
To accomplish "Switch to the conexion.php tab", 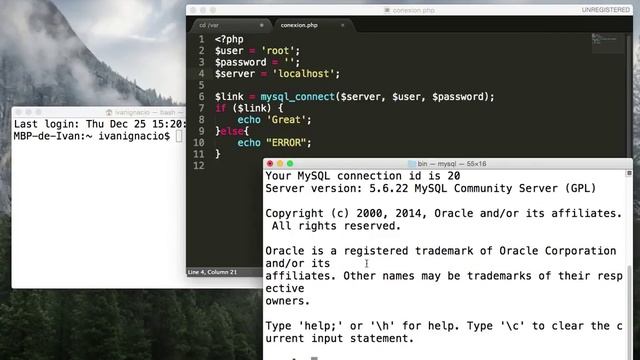I will 299,25.
